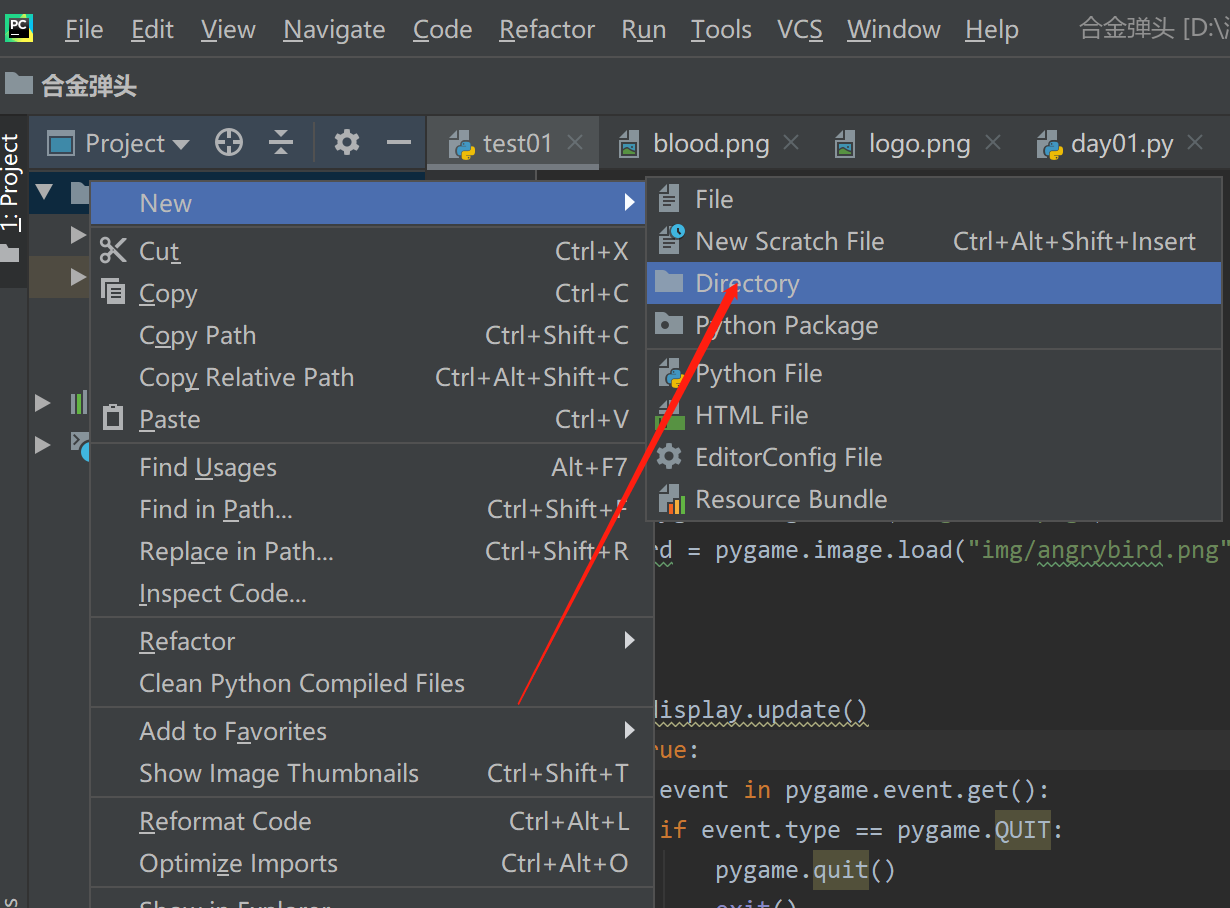Image resolution: width=1230 pixels, height=908 pixels.
Task: Open Project panel settings gear icon
Action: click(x=347, y=143)
